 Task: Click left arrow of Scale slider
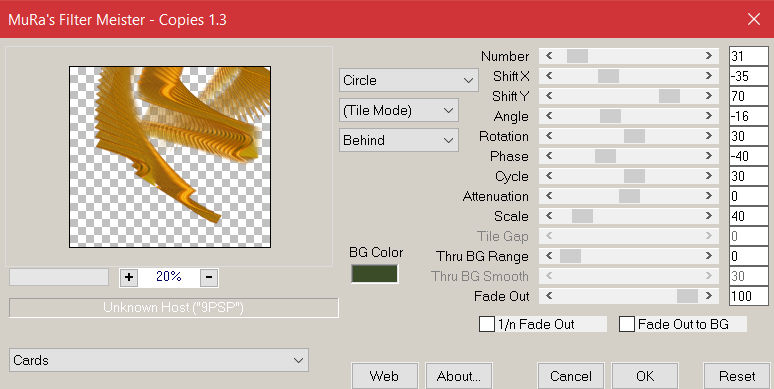point(548,216)
